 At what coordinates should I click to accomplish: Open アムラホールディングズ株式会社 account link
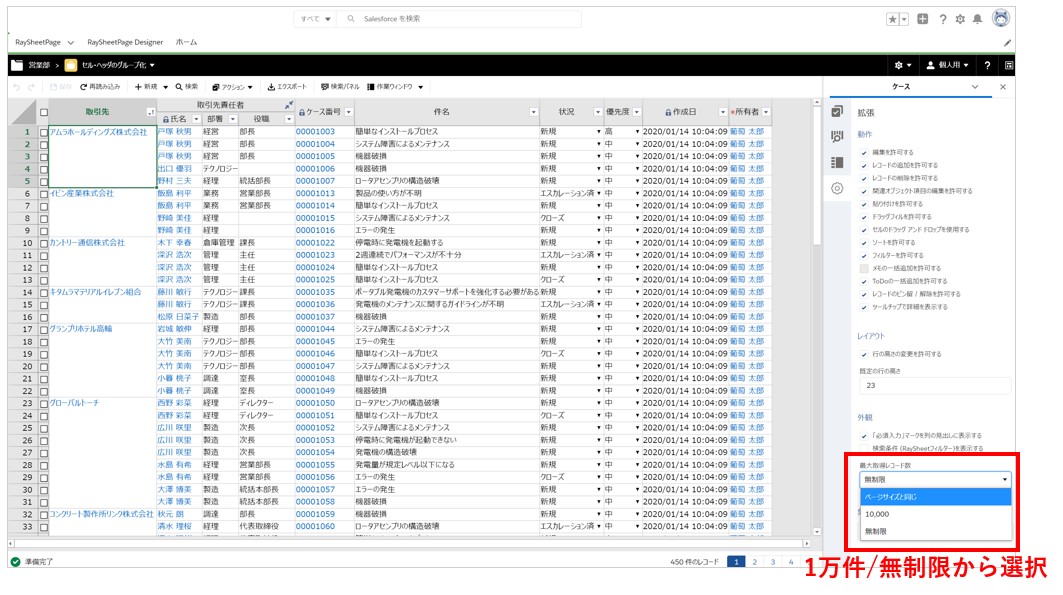[x=98, y=132]
